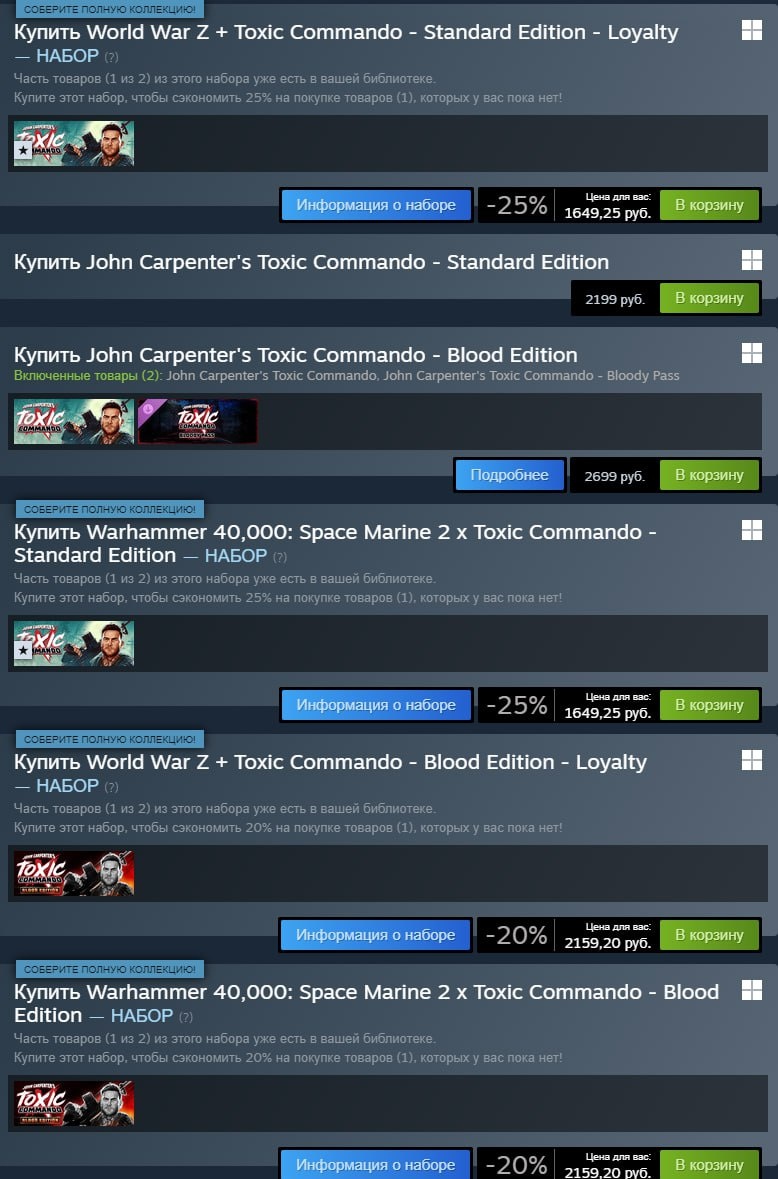The height and width of the screenshot is (1179, 778).
Task: Click 'Информация о наборе' for World War Z Standard bundle
Action: [x=376, y=205]
